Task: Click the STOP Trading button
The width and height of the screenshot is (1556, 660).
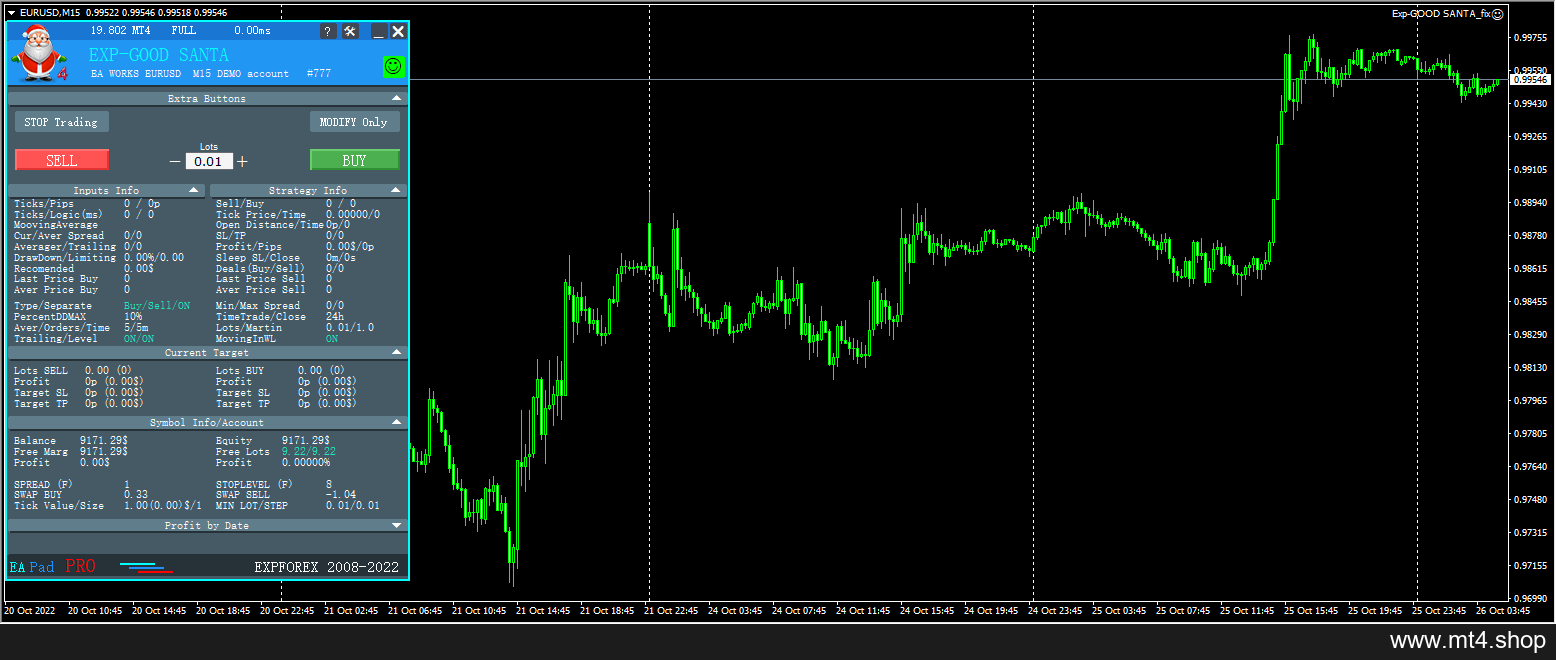Action: tap(61, 122)
